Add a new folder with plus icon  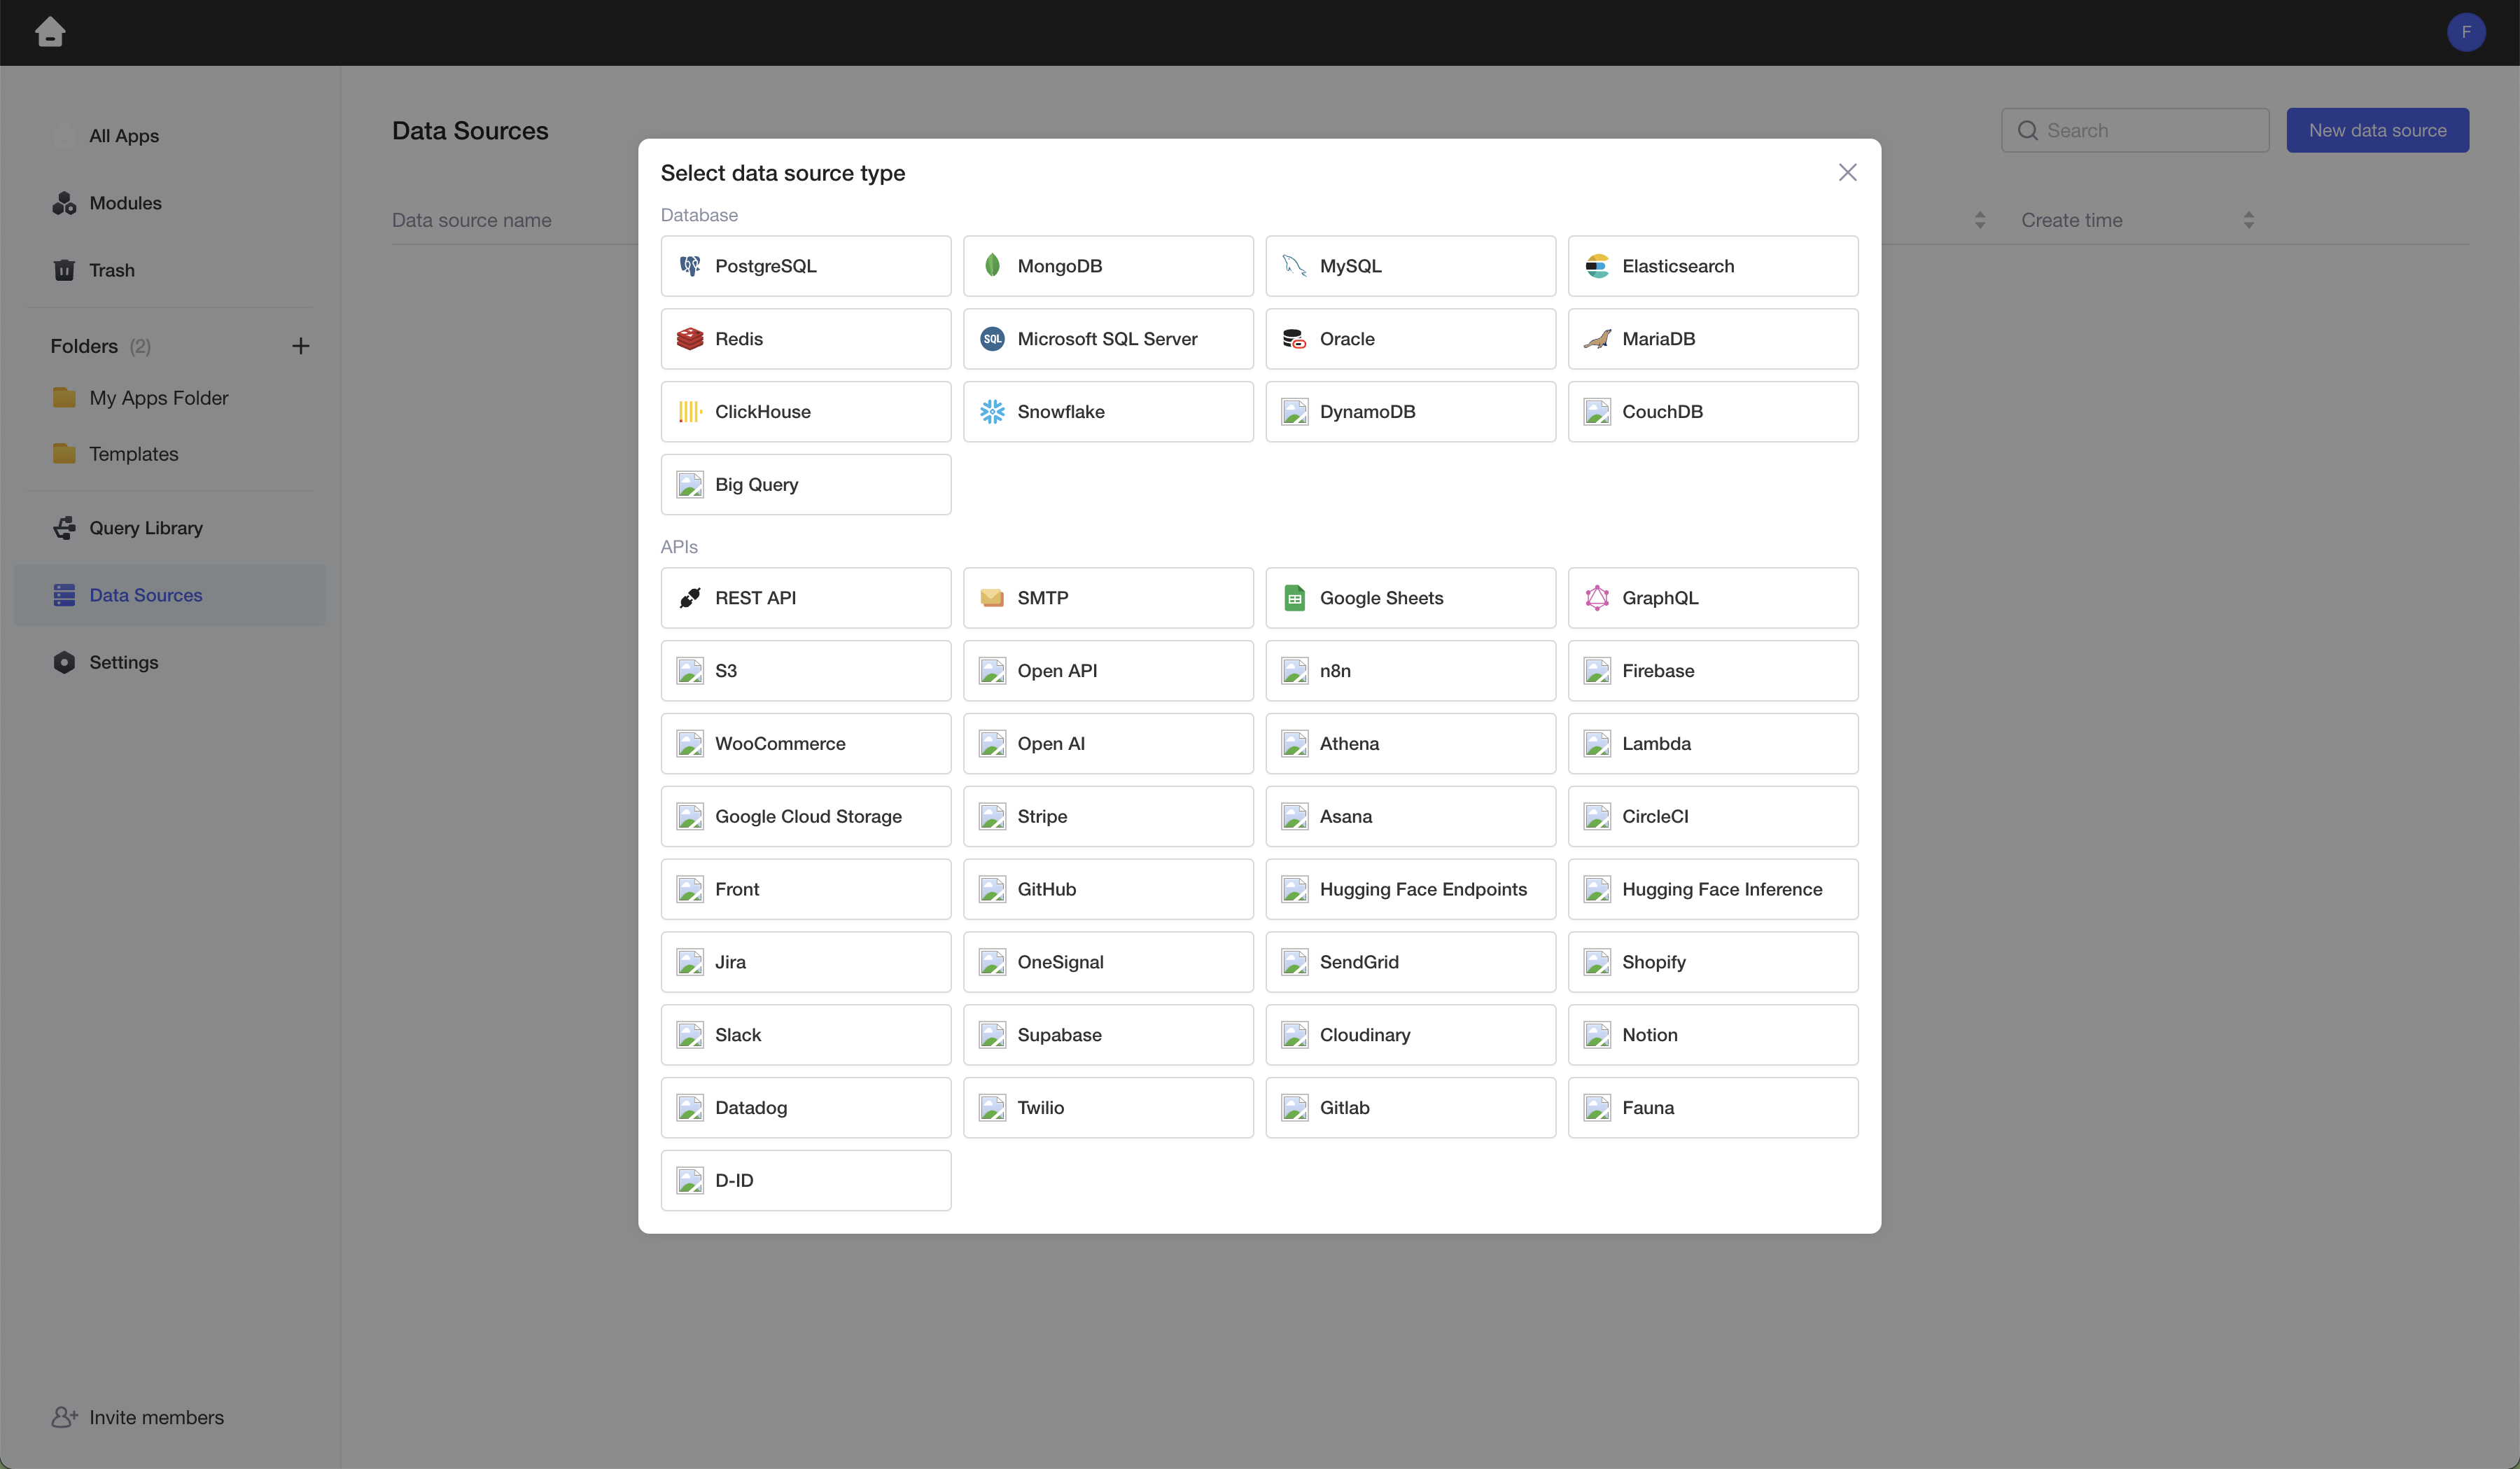pyautogui.click(x=300, y=346)
